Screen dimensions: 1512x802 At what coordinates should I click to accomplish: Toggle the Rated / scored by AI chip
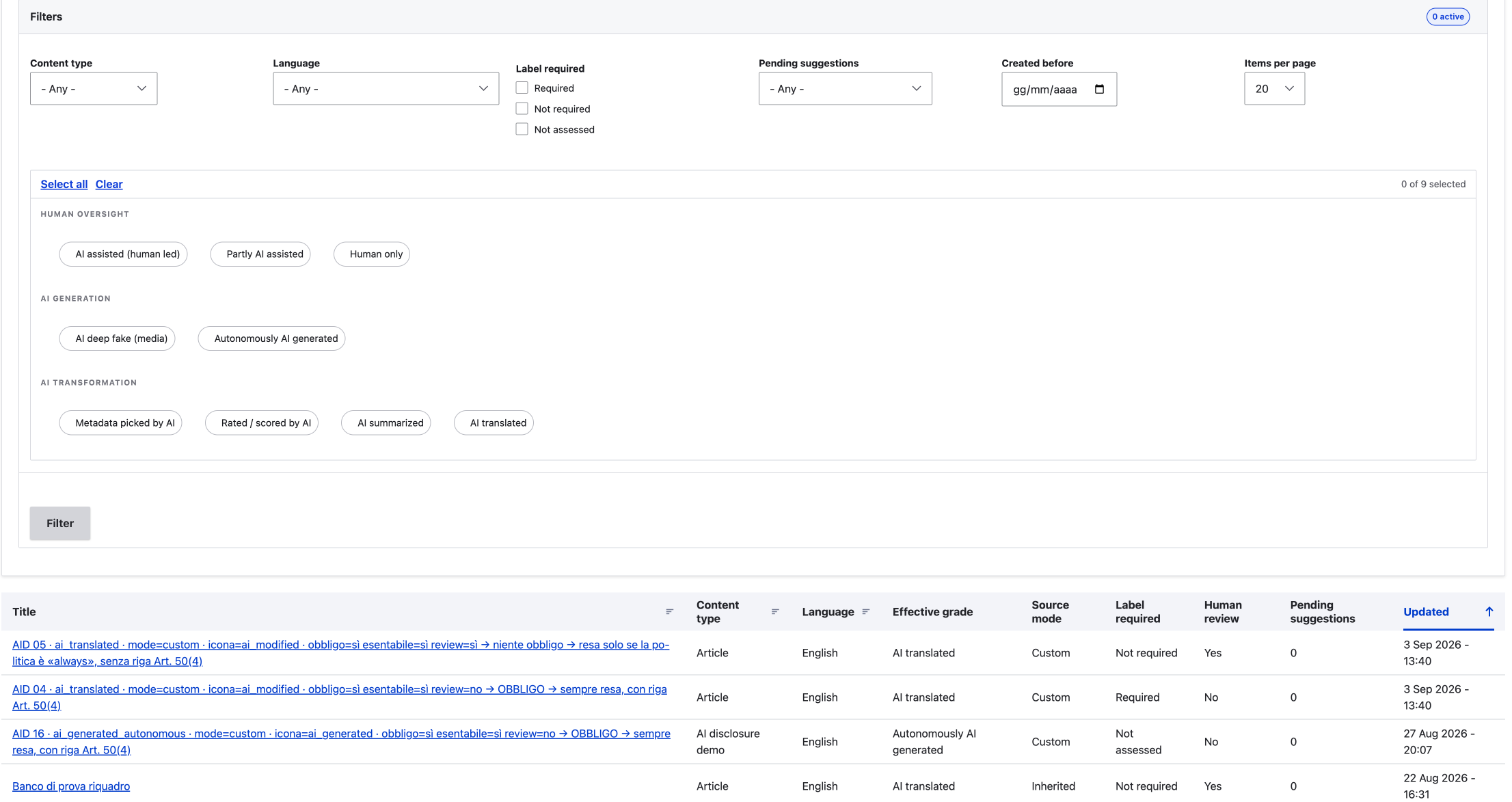coord(262,423)
